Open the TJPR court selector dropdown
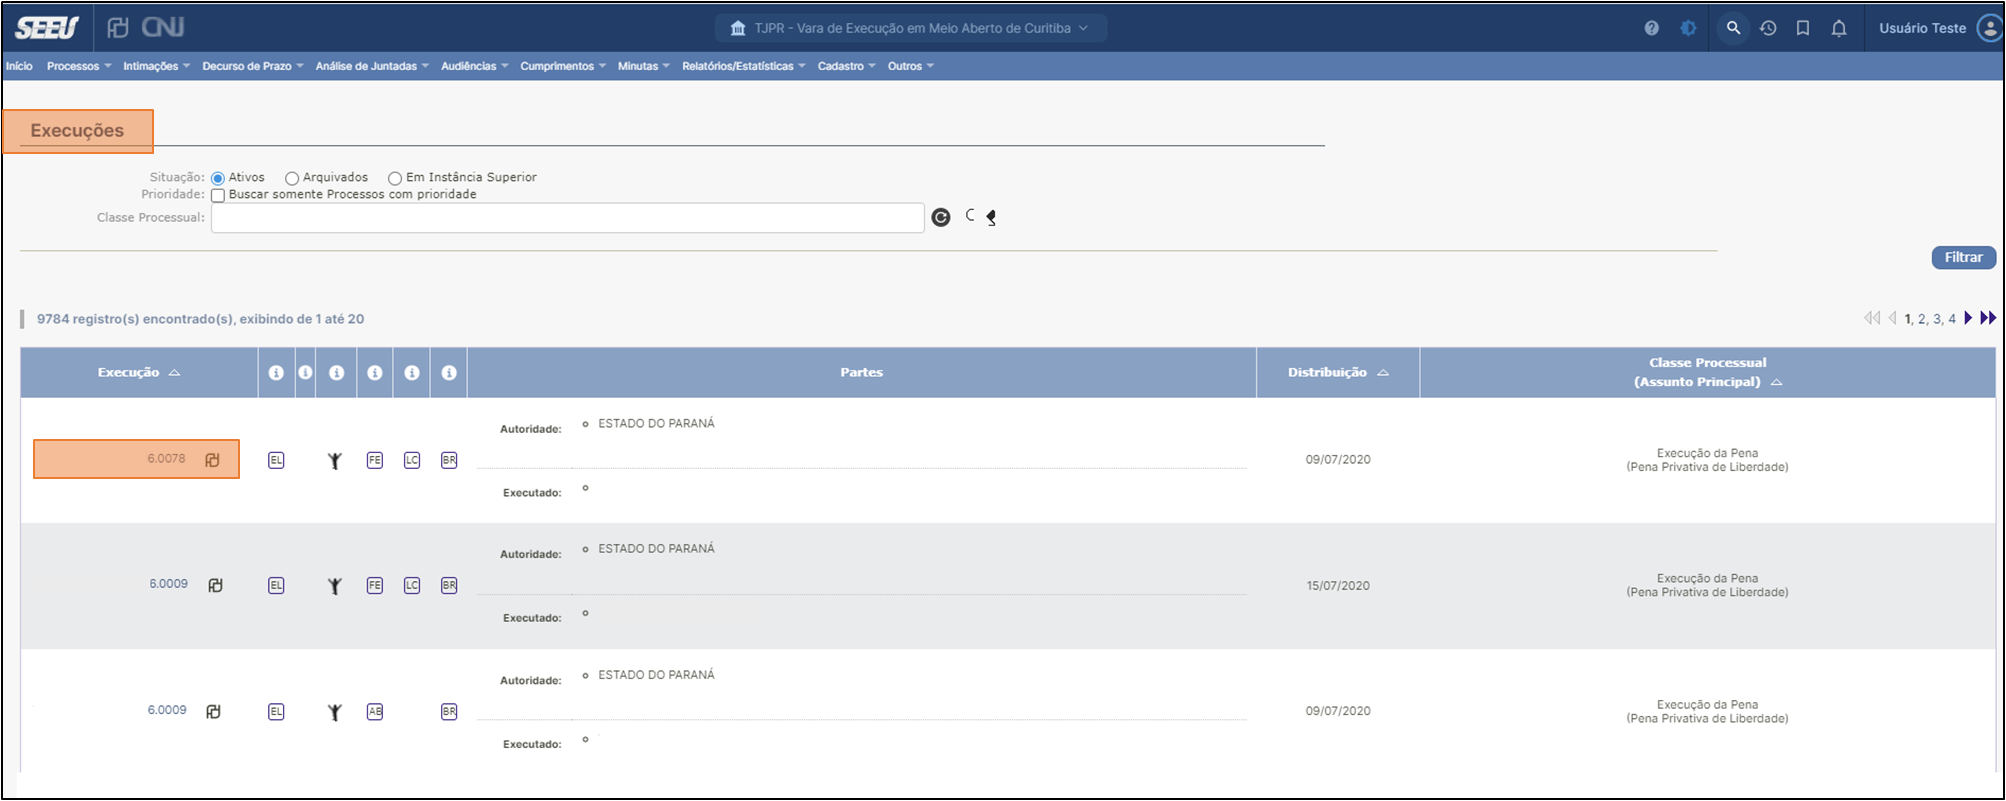 (910, 28)
